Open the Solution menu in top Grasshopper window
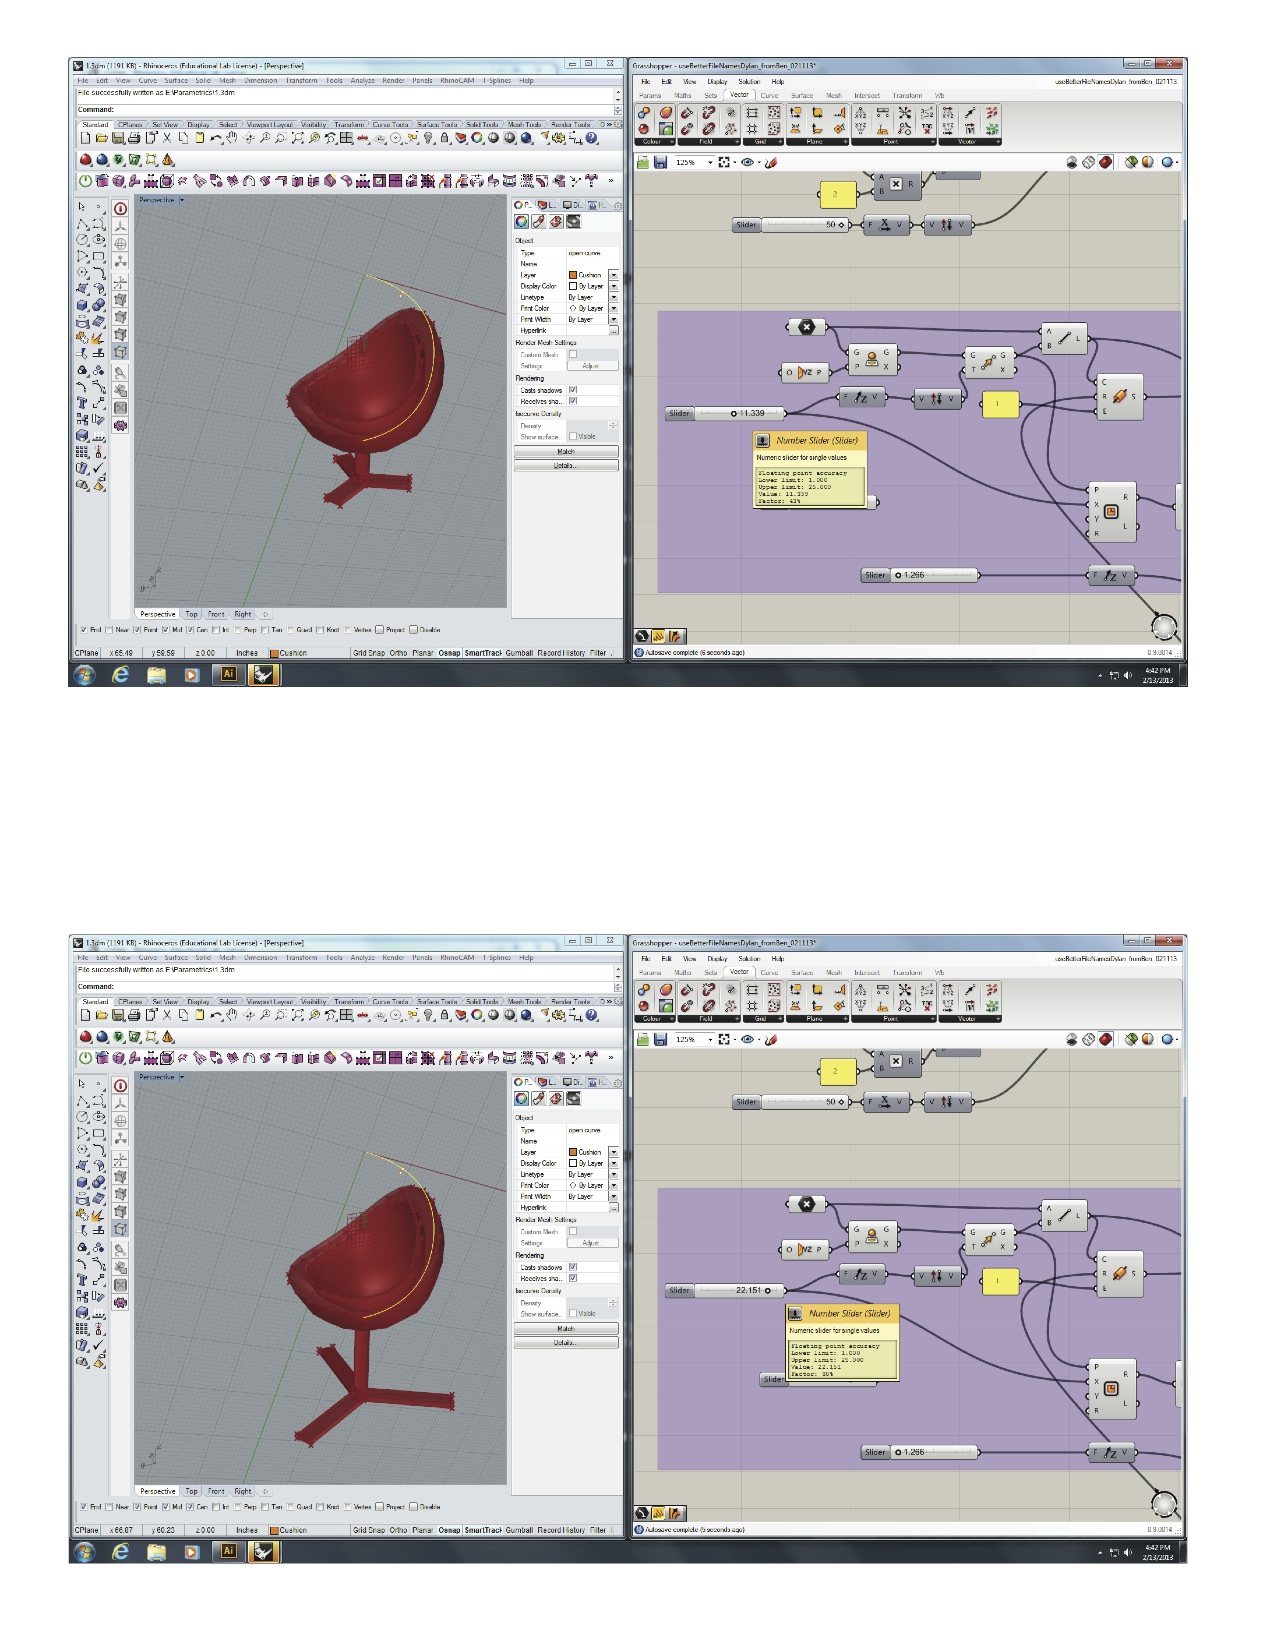1275x1651 pixels. click(x=749, y=82)
